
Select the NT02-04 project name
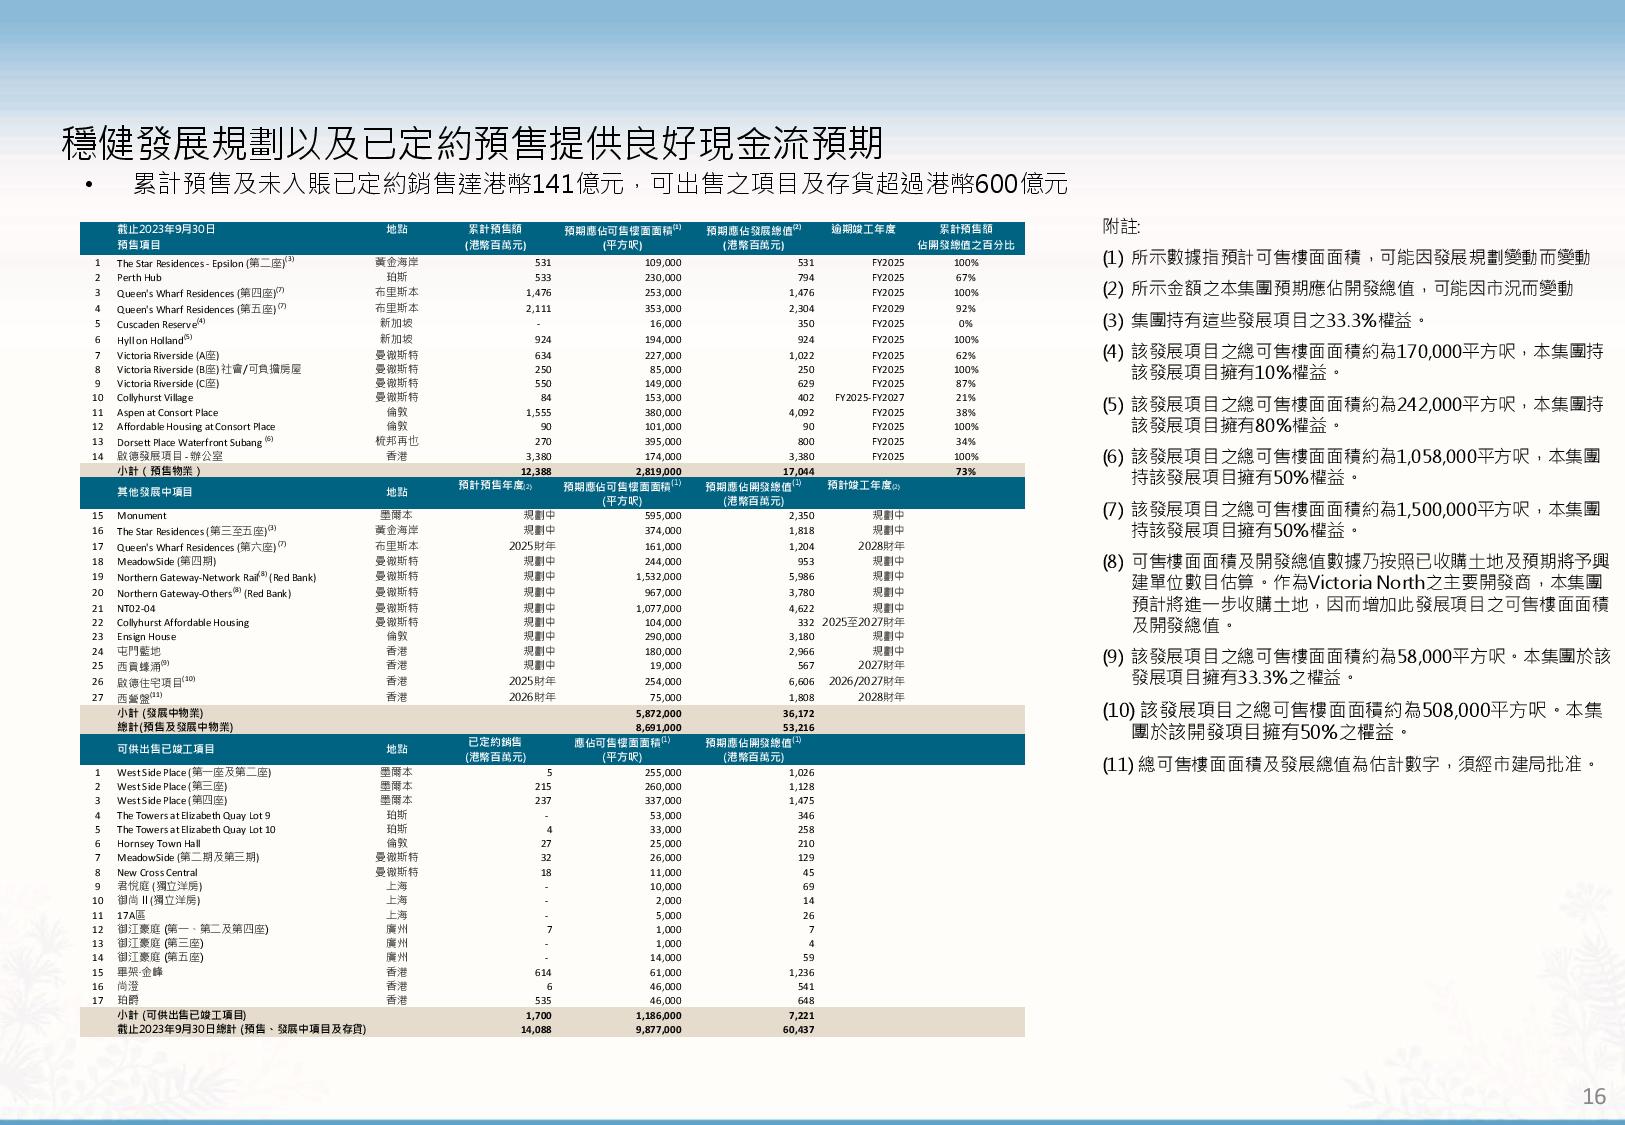click(x=136, y=608)
